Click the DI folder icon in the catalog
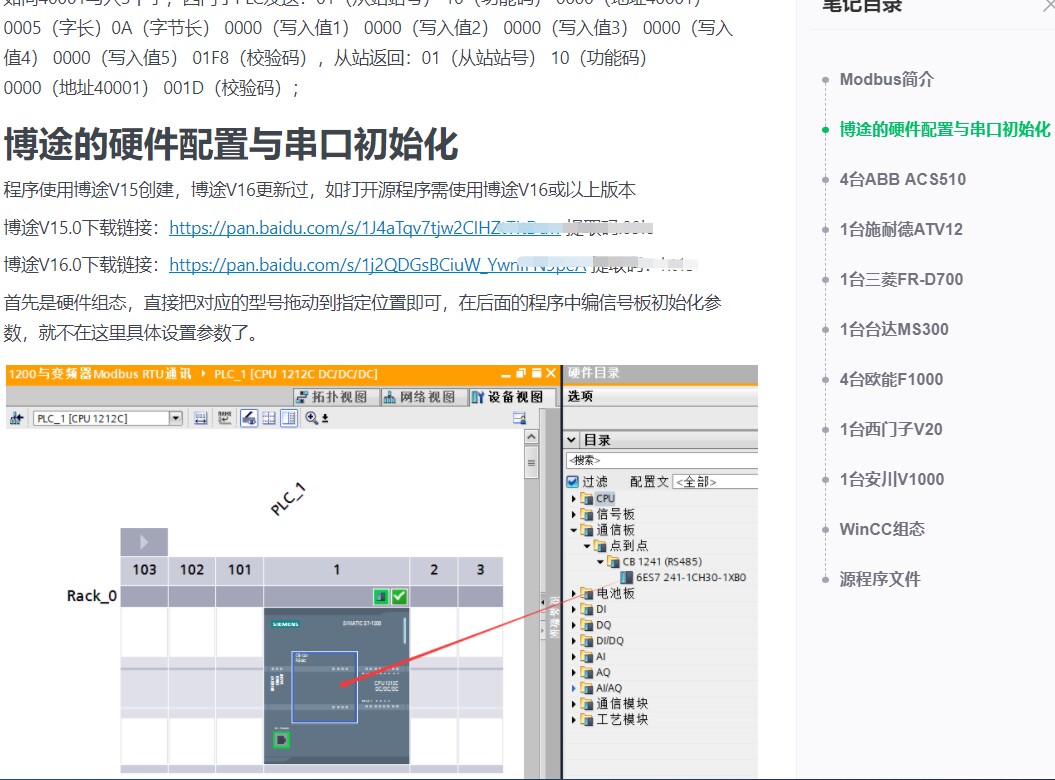The image size is (1055, 780). [x=587, y=609]
